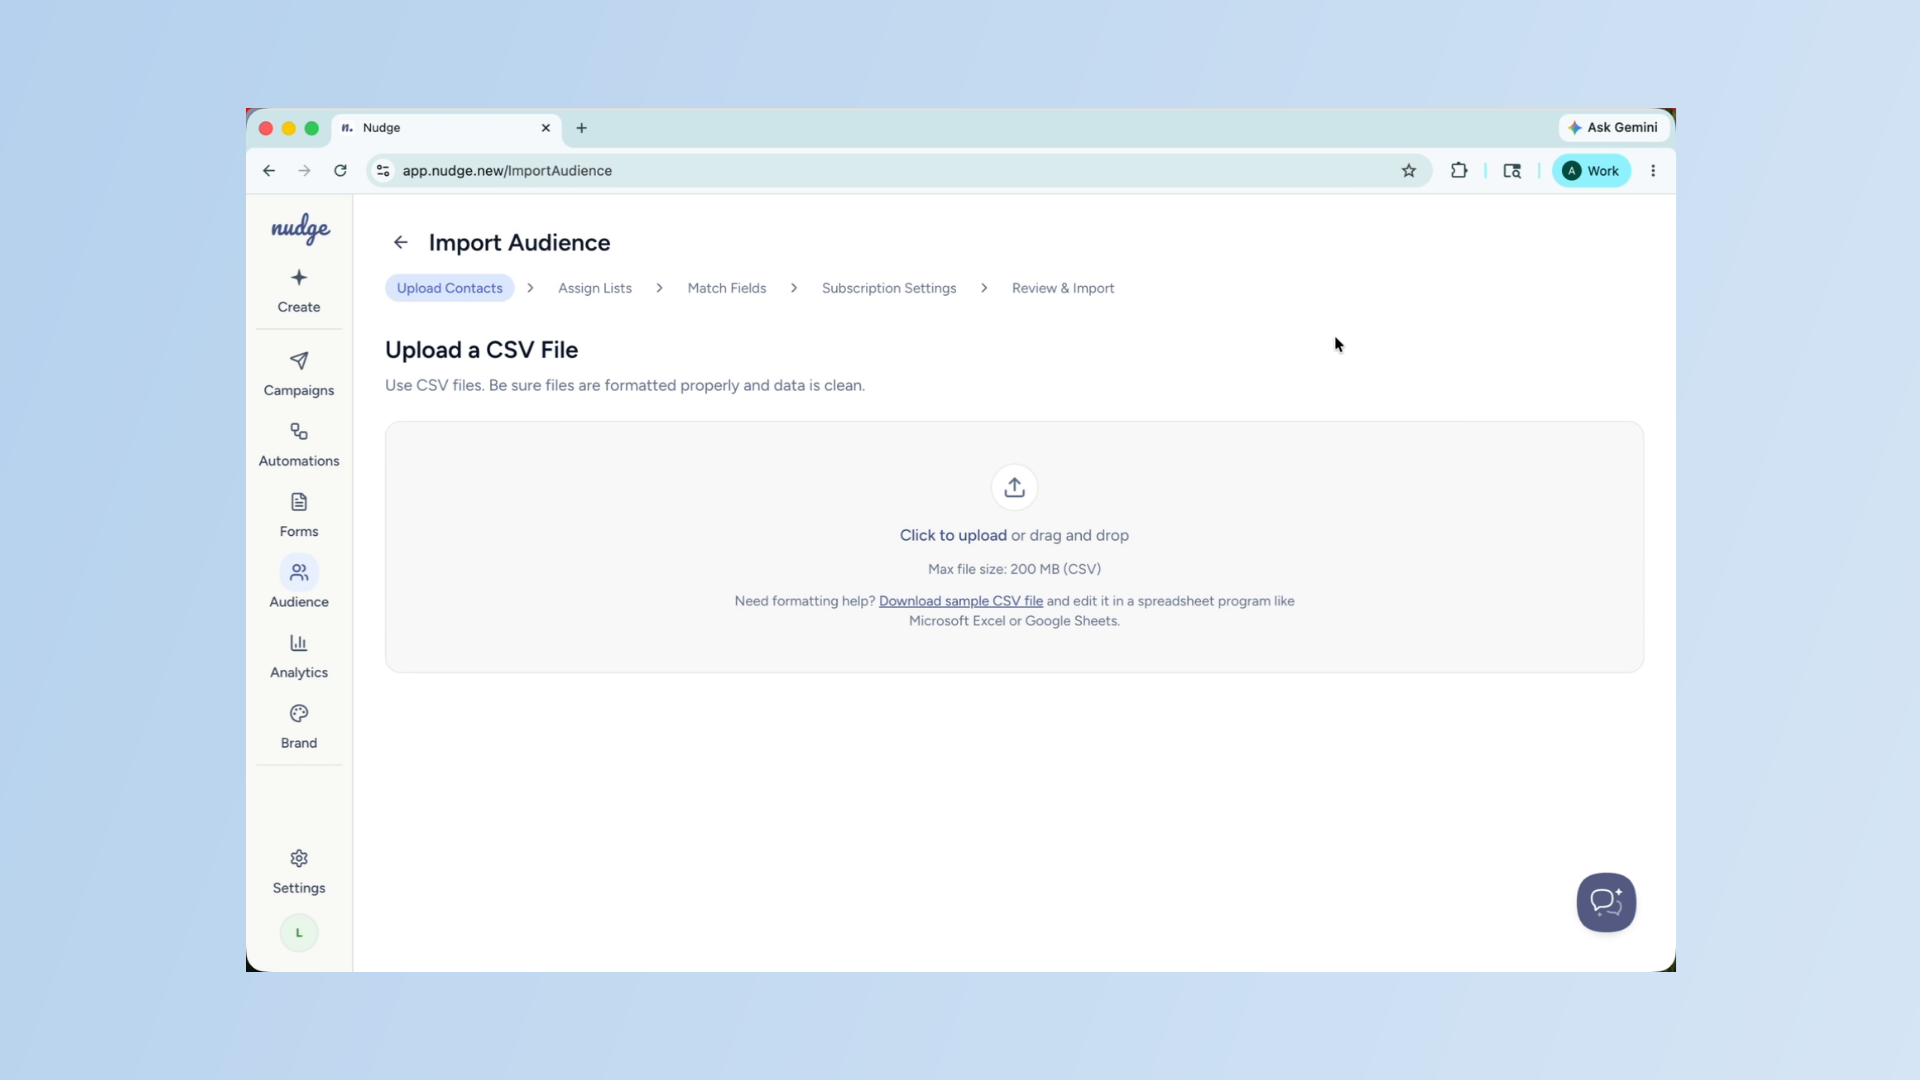Screen dimensions: 1920x1080
Task: Open the Brand palette icon
Action: (299, 713)
